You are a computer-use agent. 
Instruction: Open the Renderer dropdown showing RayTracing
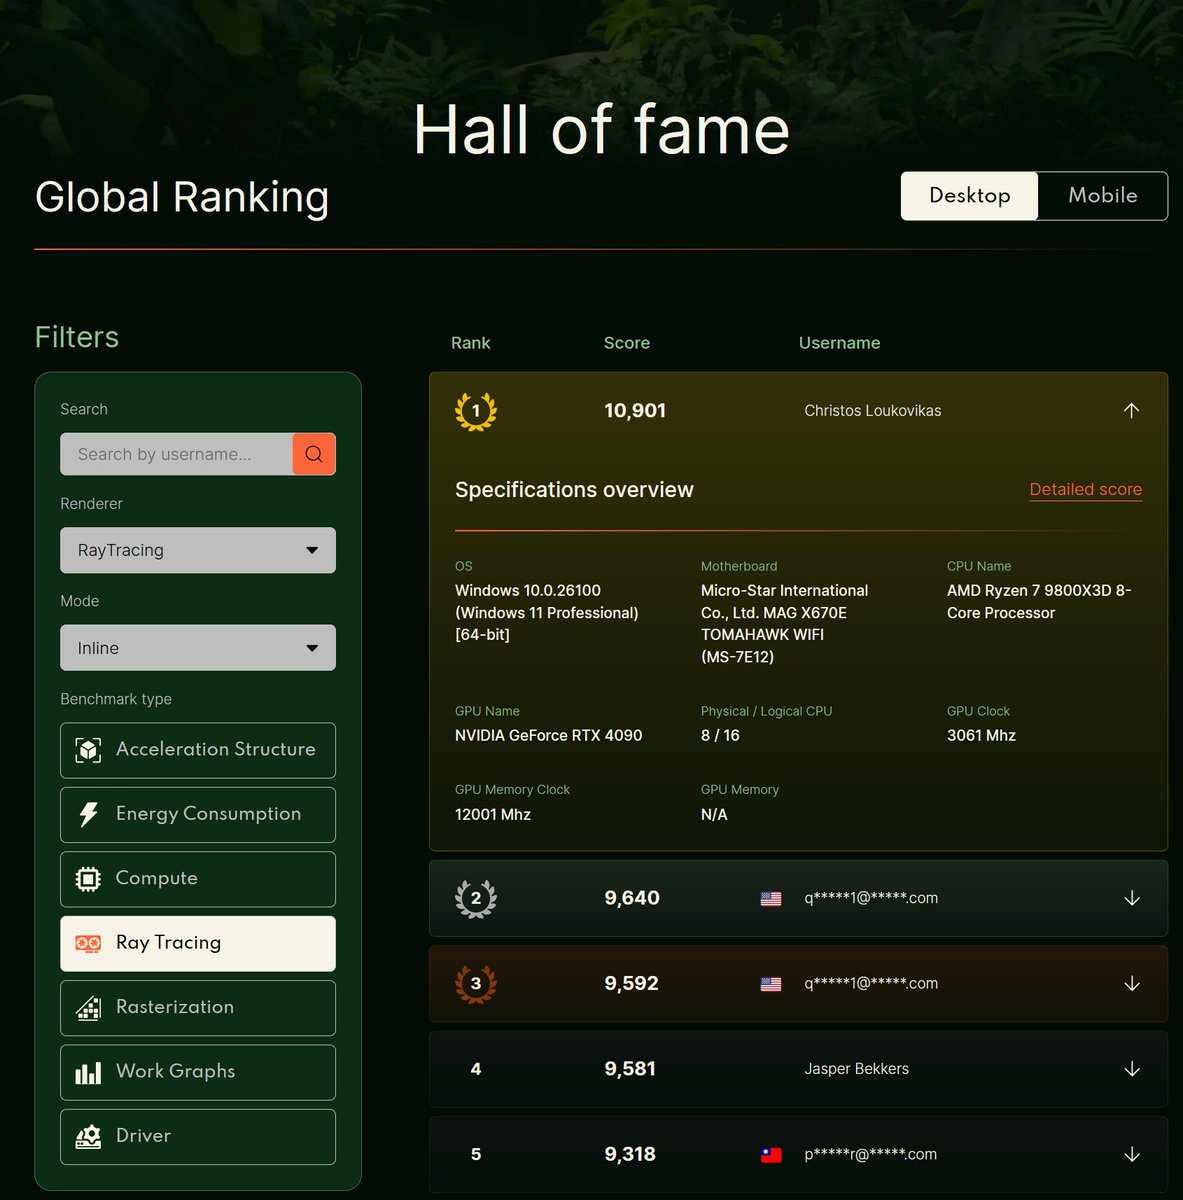(x=197, y=550)
